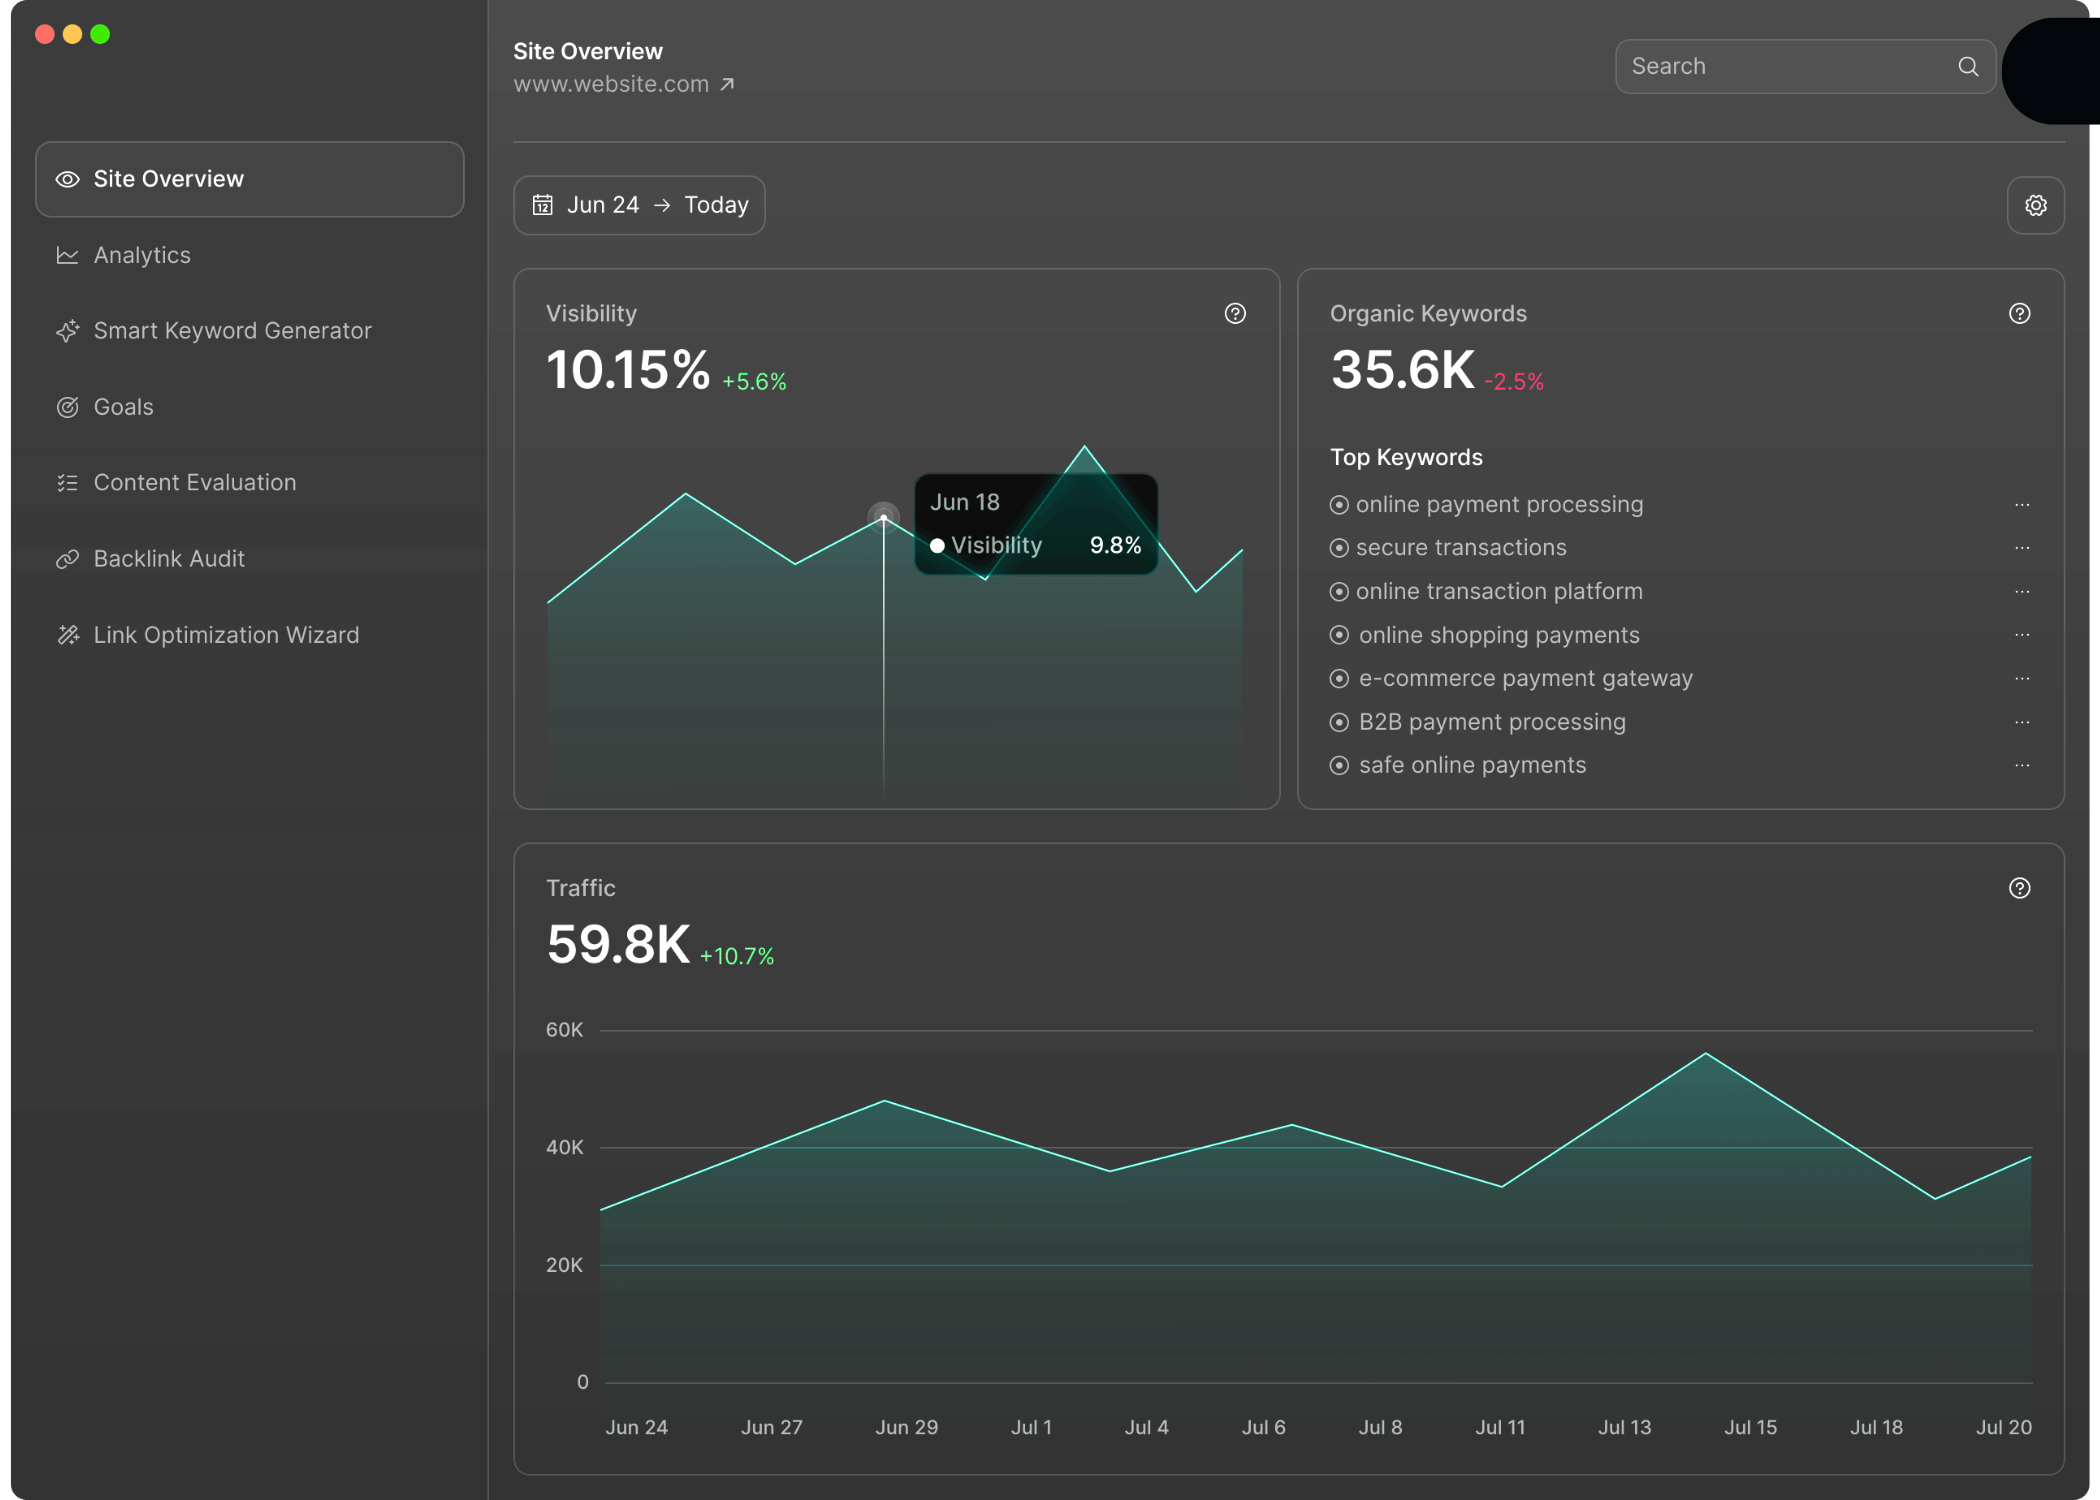The height and width of the screenshot is (1500, 2100).
Task: Open options for secure transactions keyword
Action: coord(2021,548)
